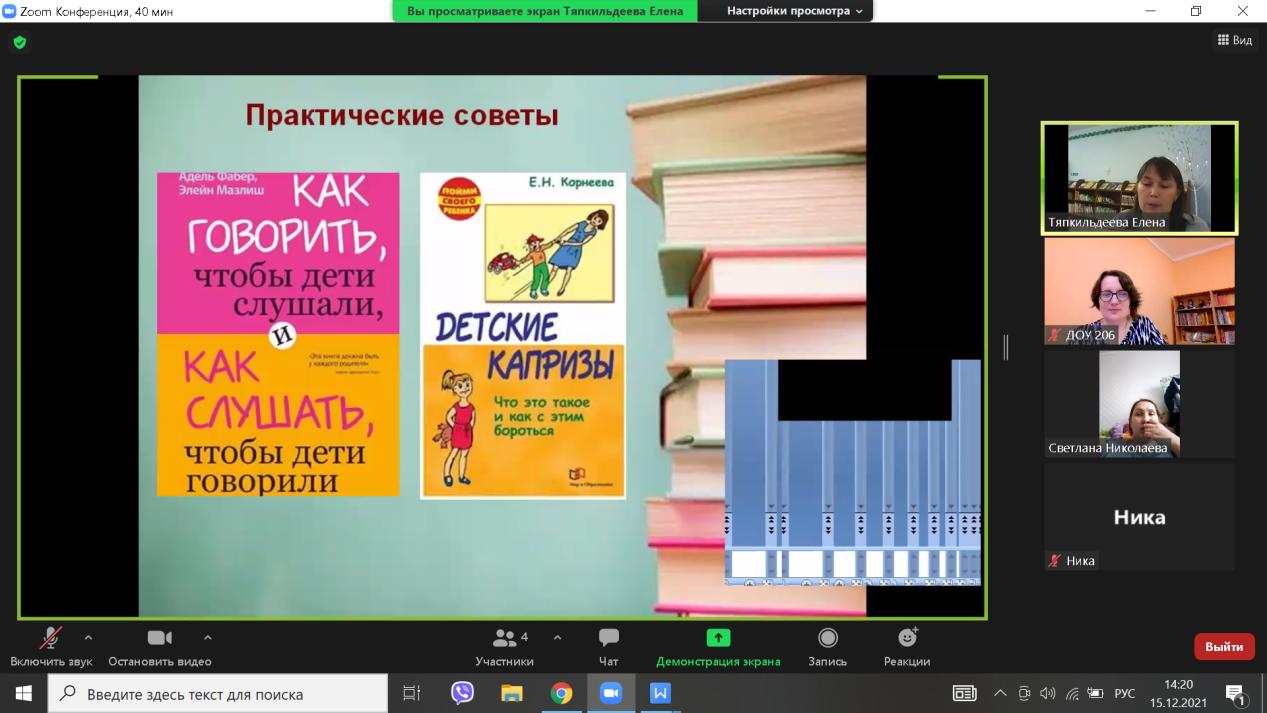Click the Zoom logo in the title bar

point(10,11)
